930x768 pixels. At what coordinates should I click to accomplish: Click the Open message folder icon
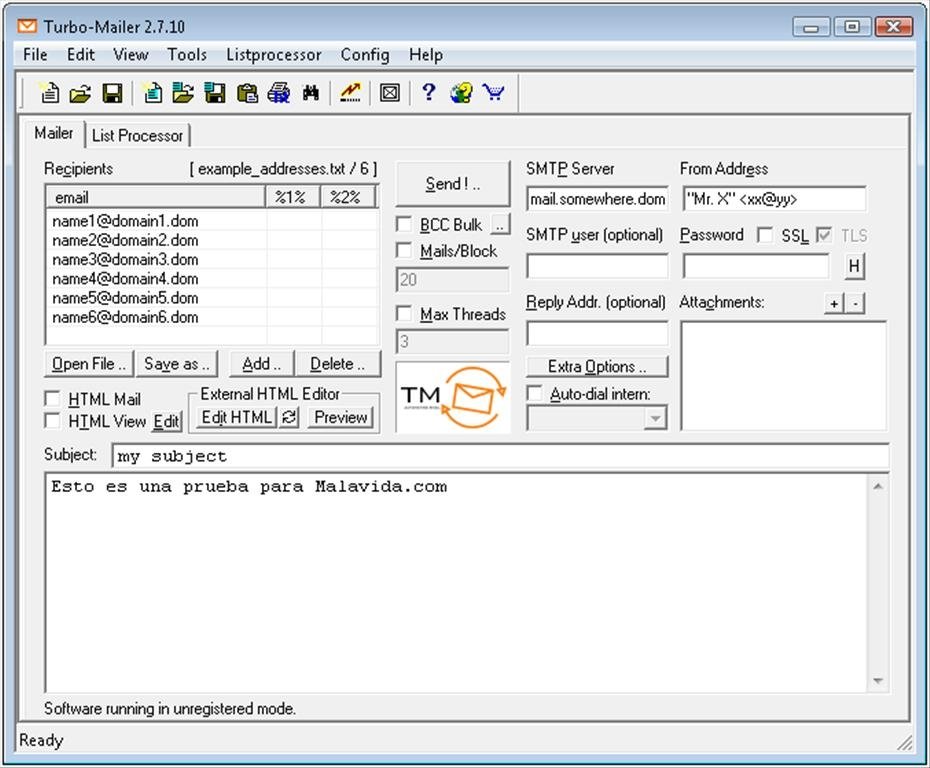pos(80,93)
